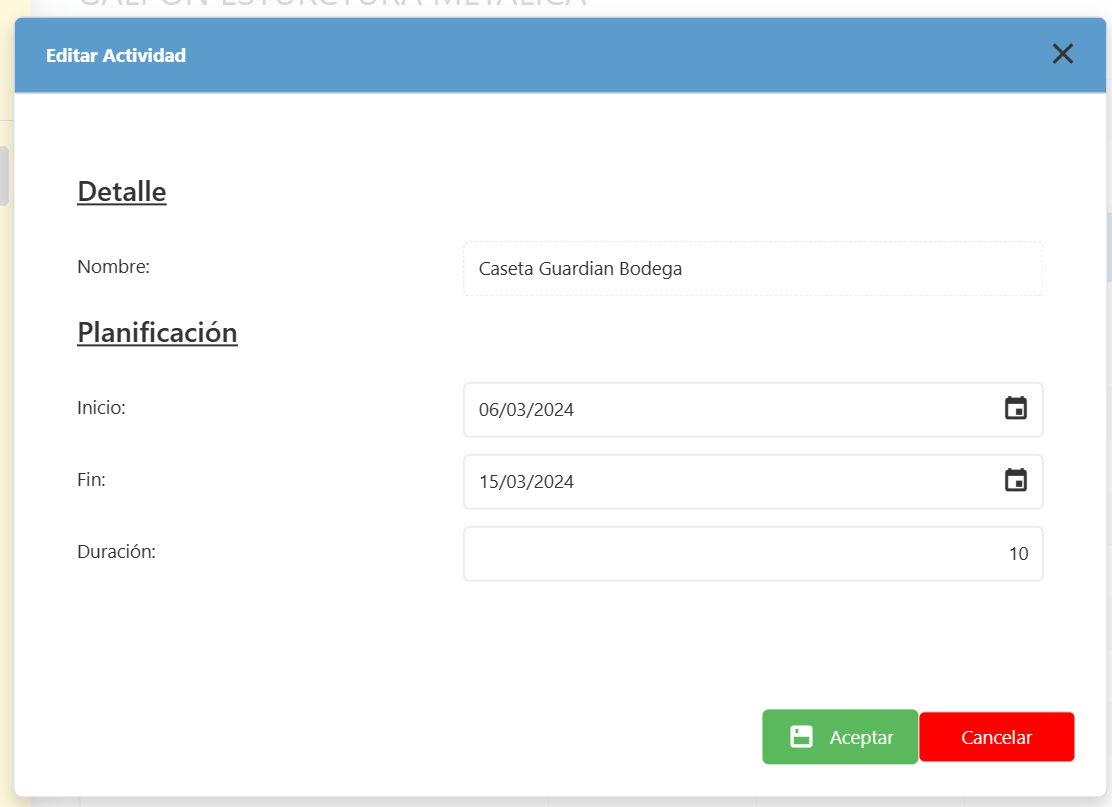Select the day segment 06 in Inicio

(x=489, y=410)
